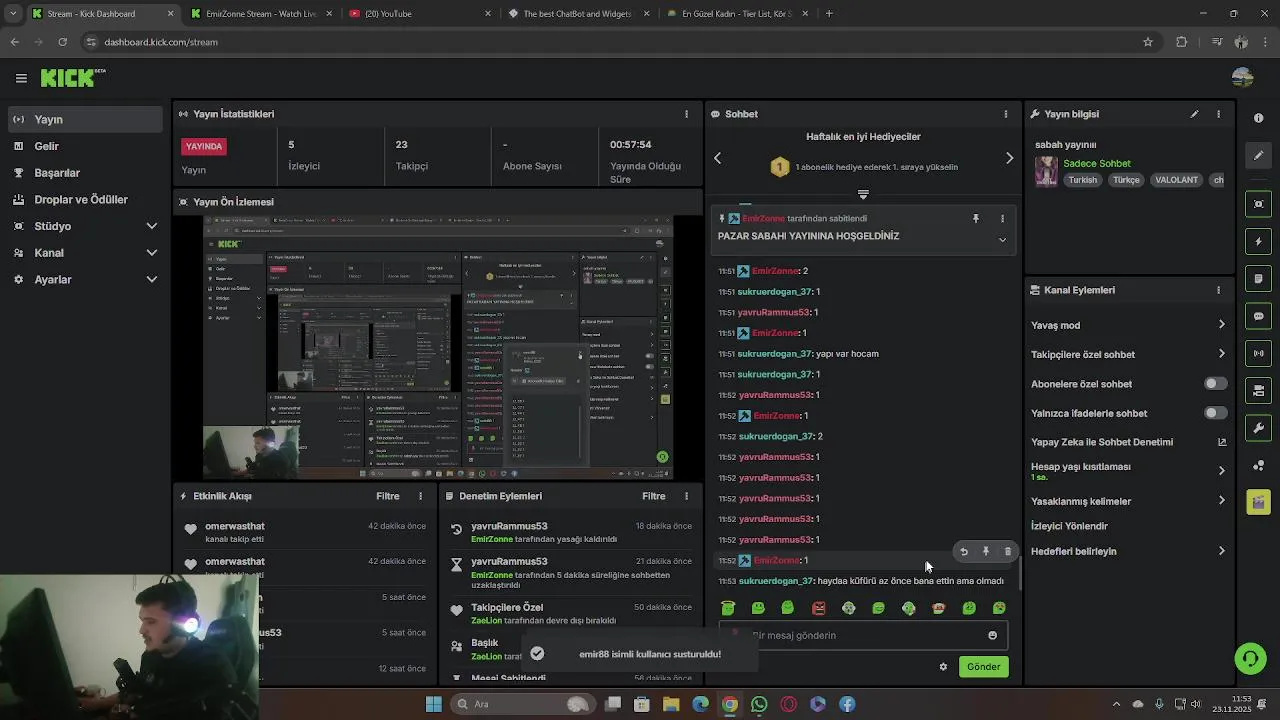Toggle Abonelere özel sohbet switch
The width and height of the screenshot is (1280, 720).
pos(1215,384)
